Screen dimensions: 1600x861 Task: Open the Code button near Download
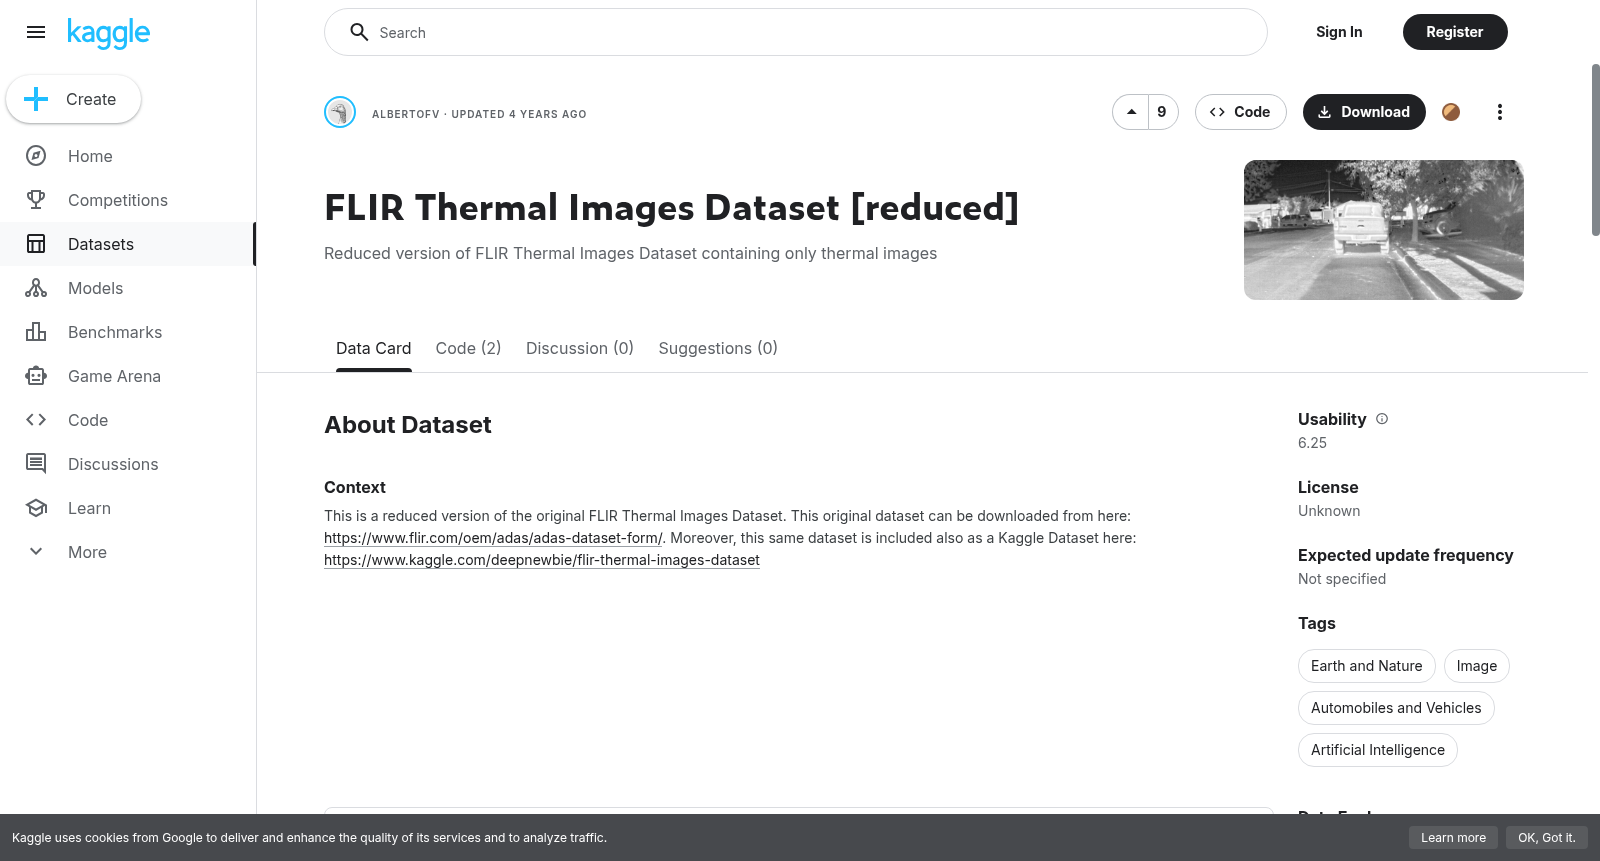(1240, 112)
